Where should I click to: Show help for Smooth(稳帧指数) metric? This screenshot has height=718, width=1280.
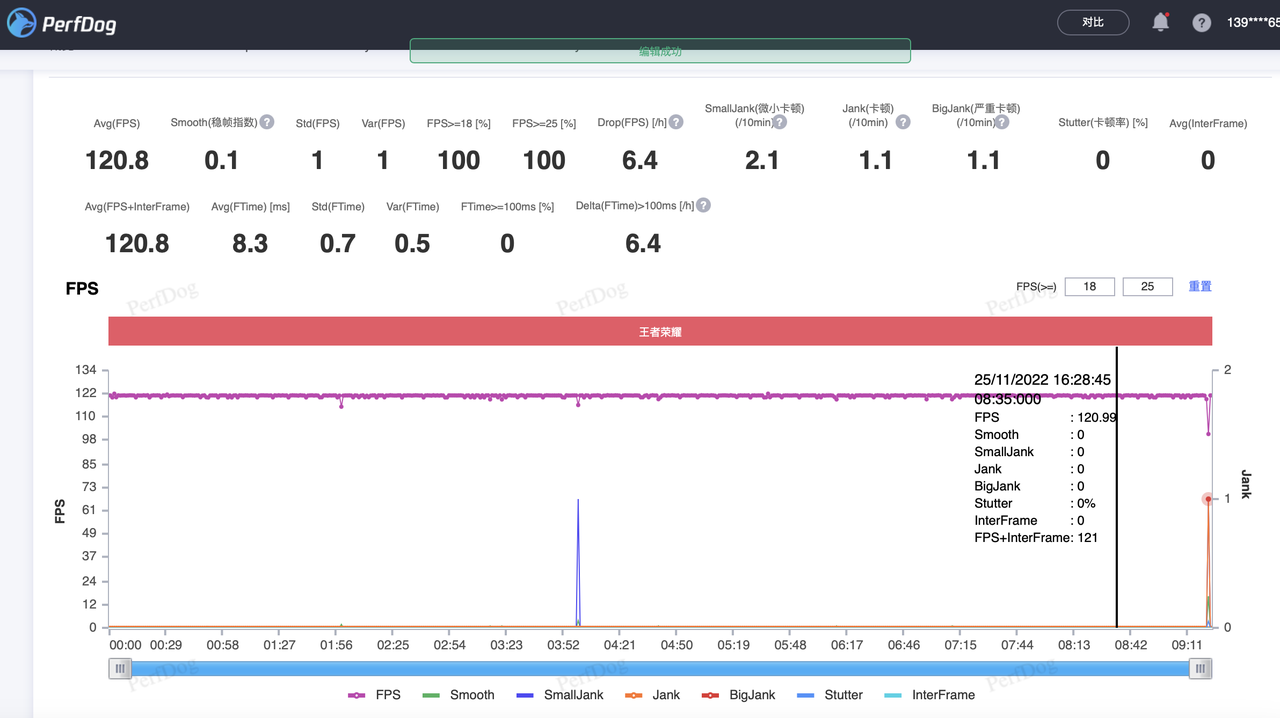point(267,122)
